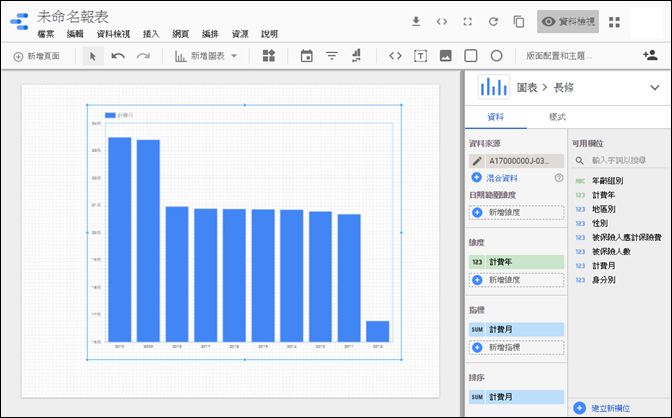
Task: Switch to the 資料 tab
Action: [x=496, y=117]
